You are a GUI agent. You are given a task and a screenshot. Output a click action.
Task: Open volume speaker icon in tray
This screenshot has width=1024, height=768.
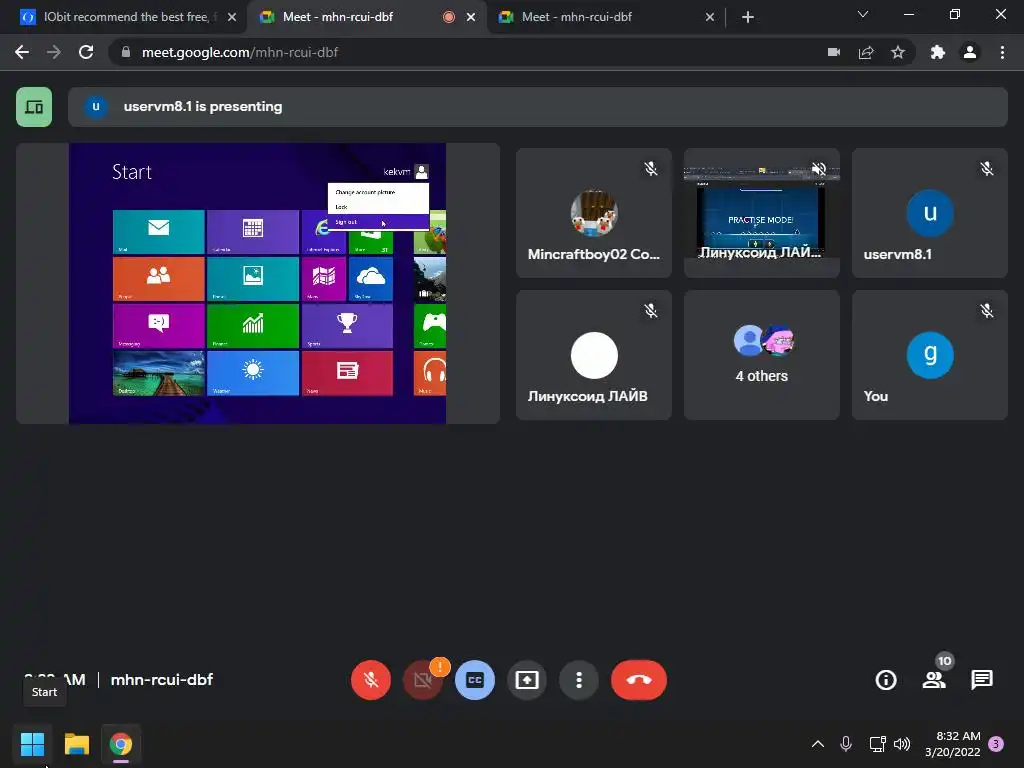(x=902, y=744)
